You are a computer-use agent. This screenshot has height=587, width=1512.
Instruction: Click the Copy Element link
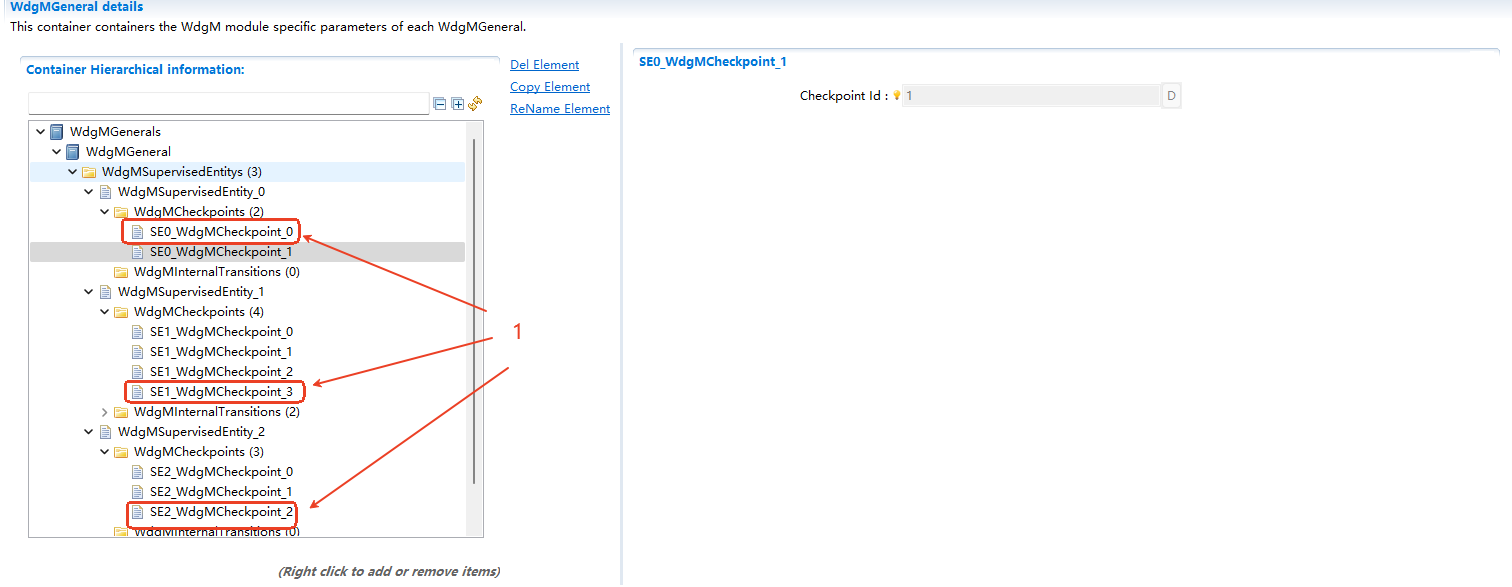(549, 86)
